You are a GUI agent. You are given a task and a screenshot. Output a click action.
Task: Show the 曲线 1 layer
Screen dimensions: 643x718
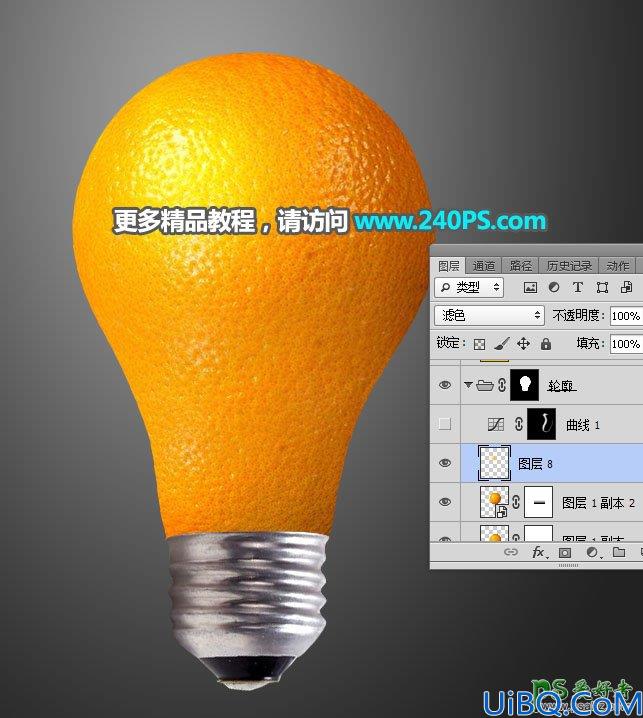[x=445, y=424]
